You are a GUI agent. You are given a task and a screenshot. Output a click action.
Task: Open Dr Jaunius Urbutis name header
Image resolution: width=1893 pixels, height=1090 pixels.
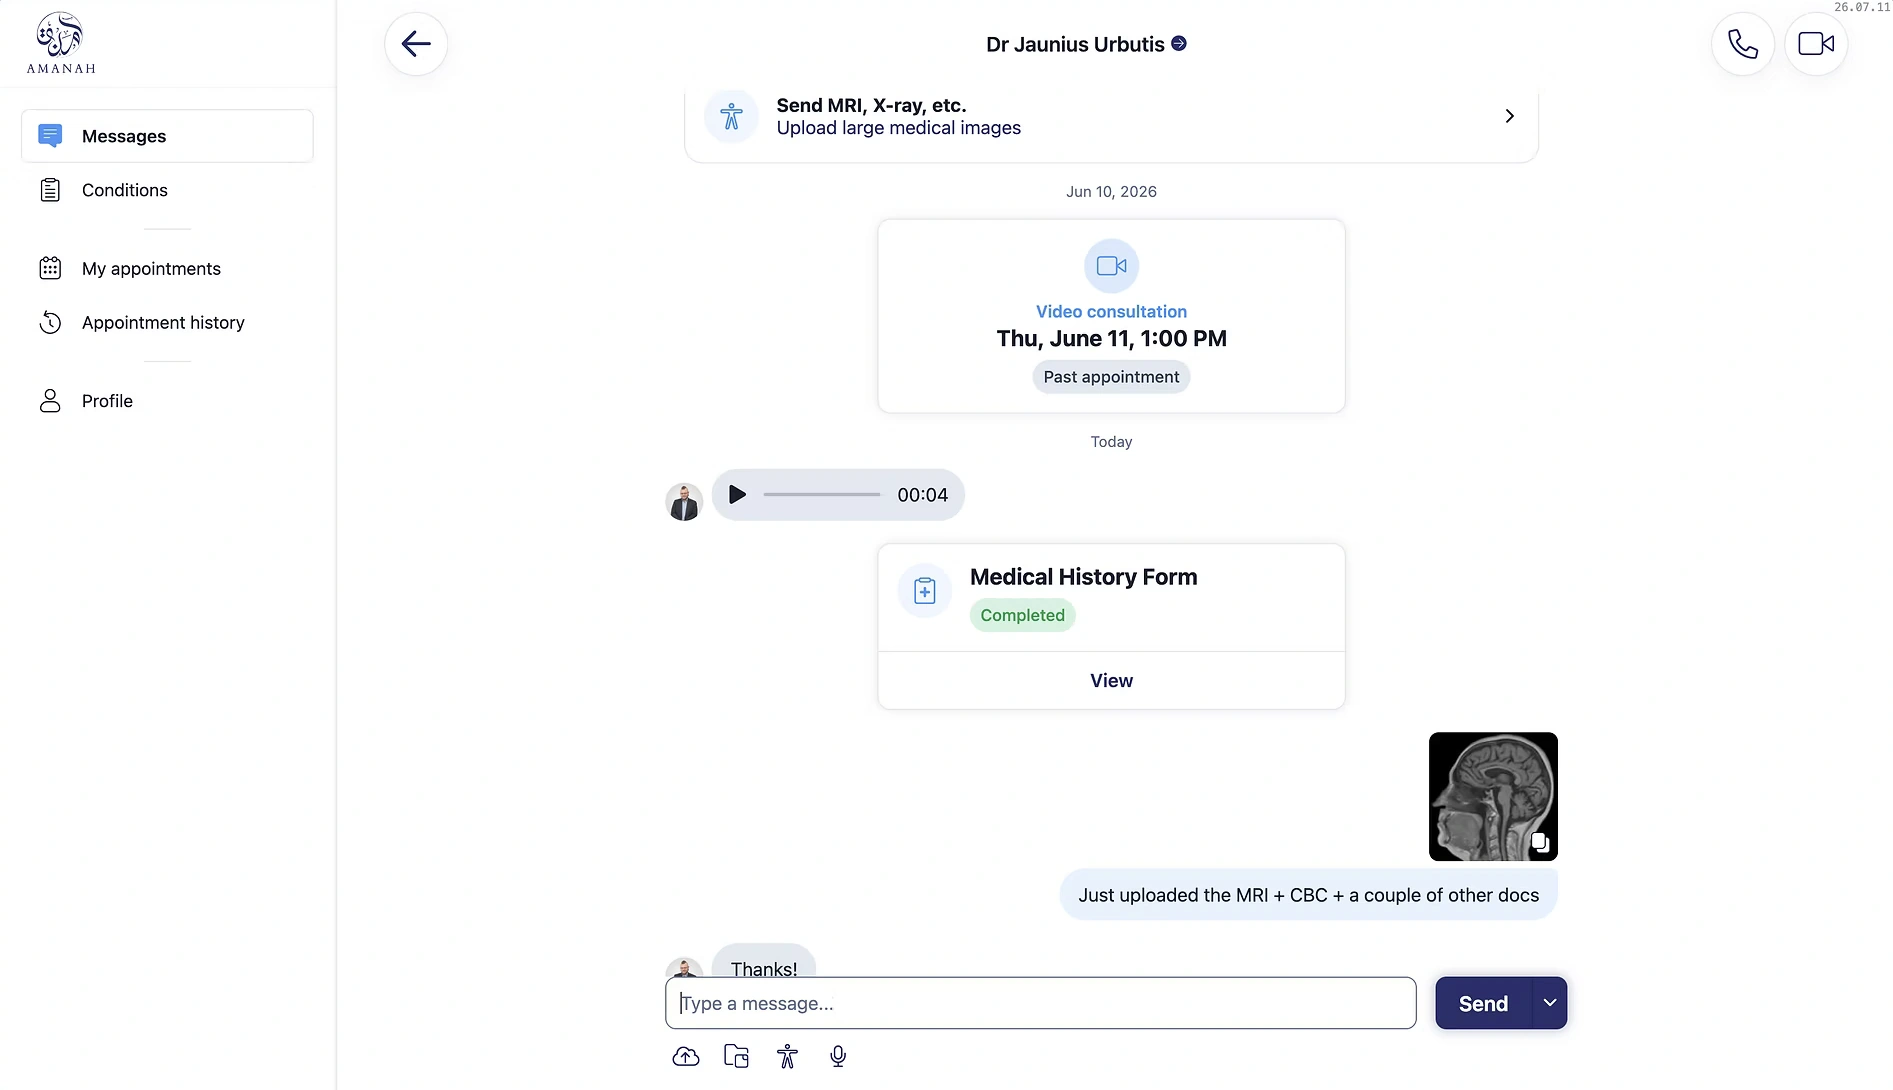1075,44
